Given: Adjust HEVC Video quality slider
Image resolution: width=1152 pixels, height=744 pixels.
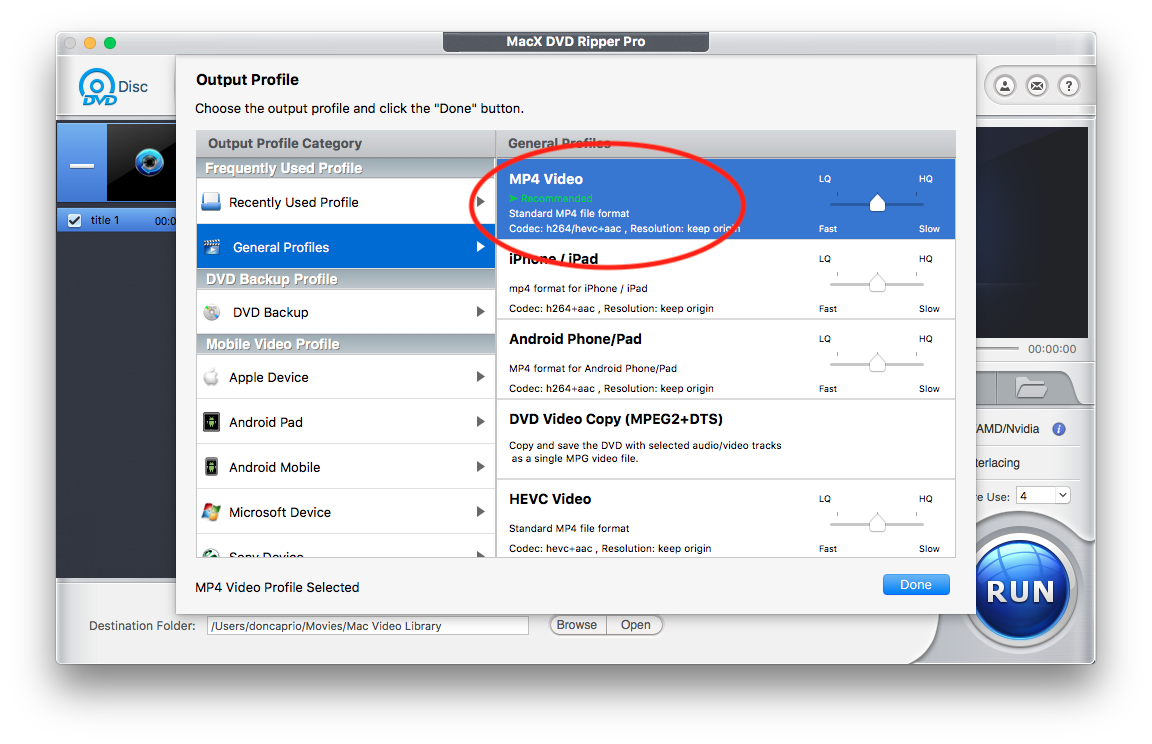Looking at the screenshot, I should point(876,523).
